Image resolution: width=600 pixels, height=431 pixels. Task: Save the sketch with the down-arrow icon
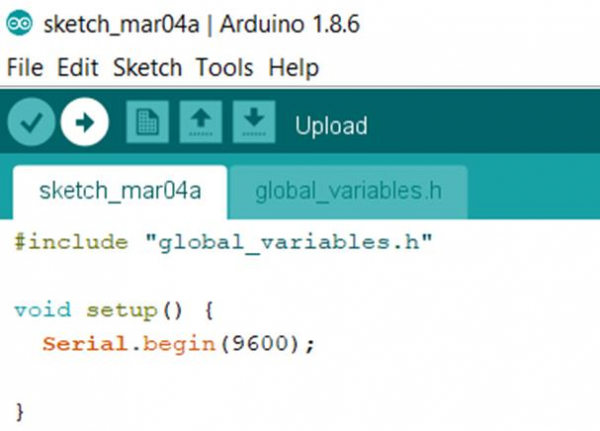[x=254, y=122]
